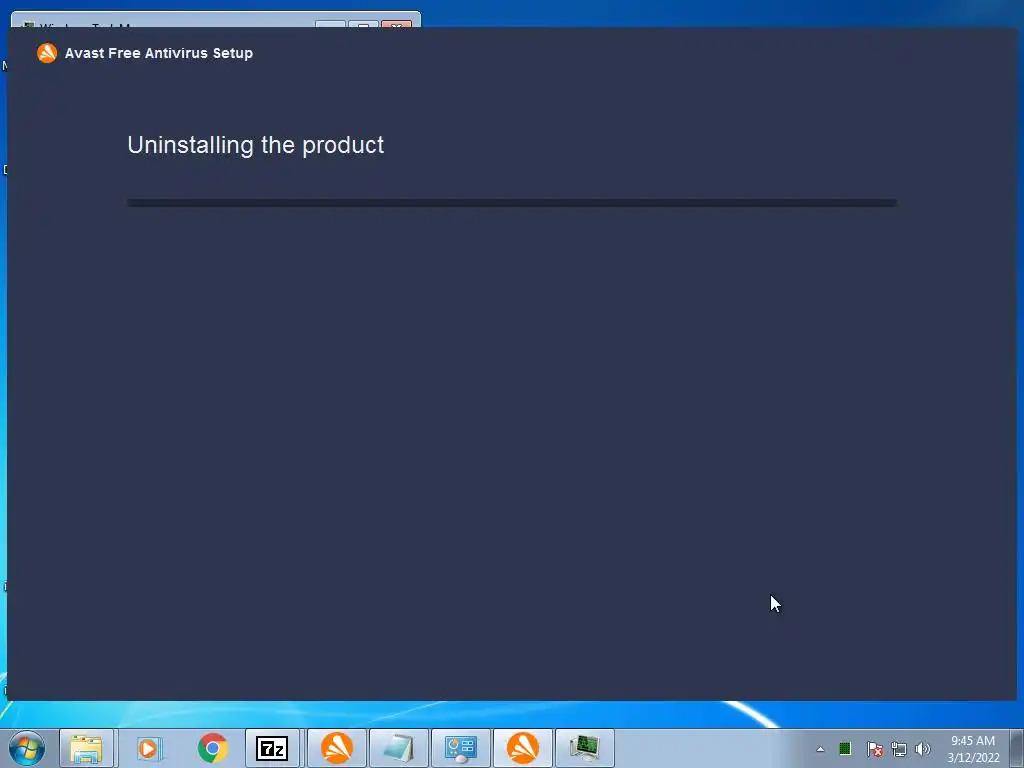Click the Show Desktop strip
Image resolution: width=1024 pixels, height=768 pixels.
coord(1017,748)
